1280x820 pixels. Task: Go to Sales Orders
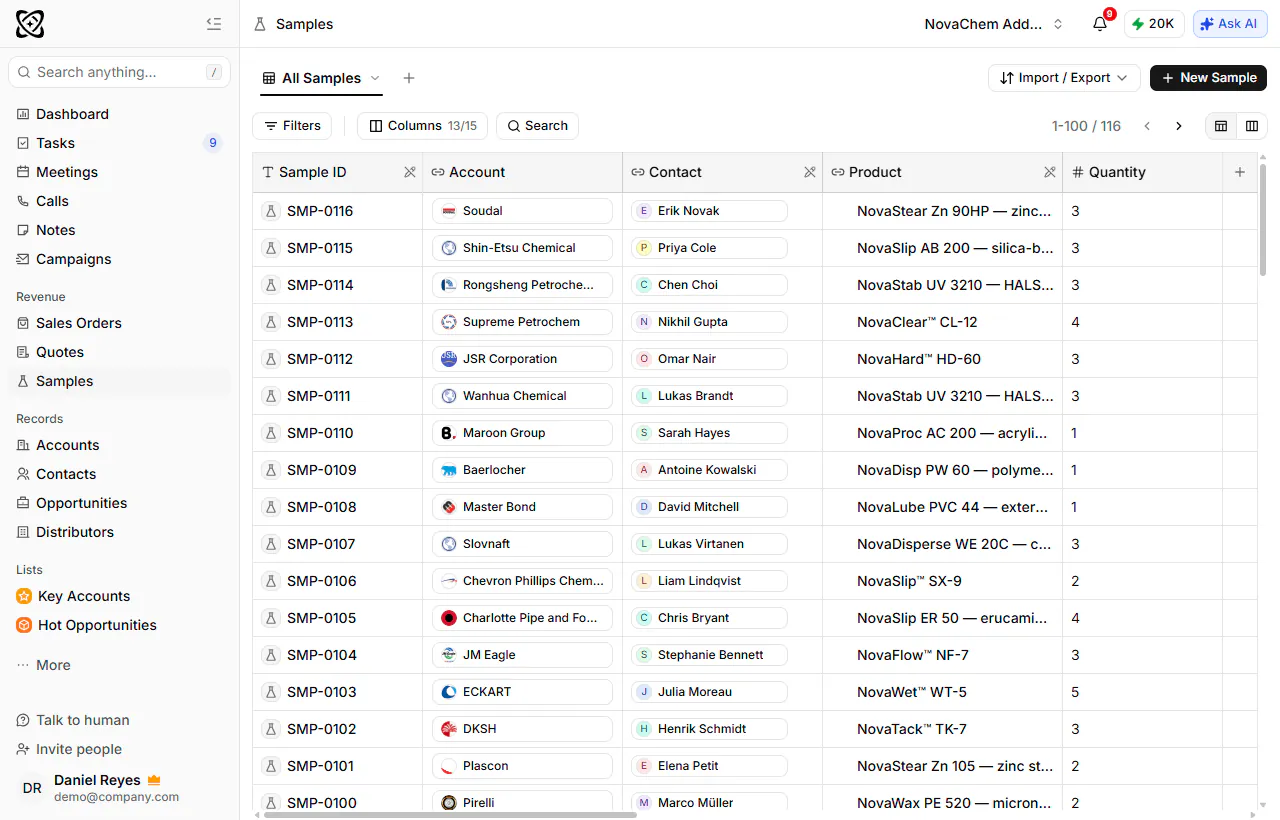pyautogui.click(x=120, y=323)
